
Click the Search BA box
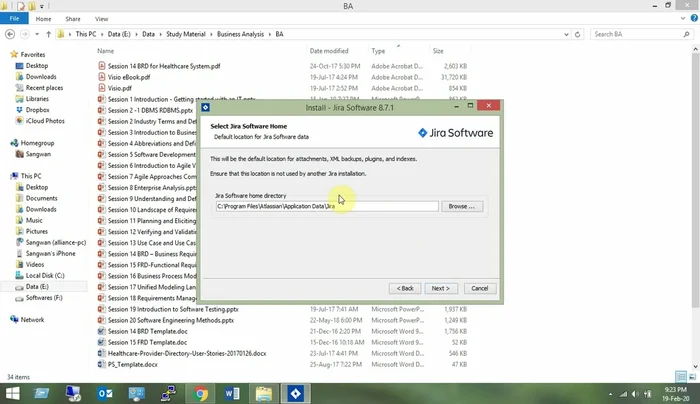(x=642, y=34)
